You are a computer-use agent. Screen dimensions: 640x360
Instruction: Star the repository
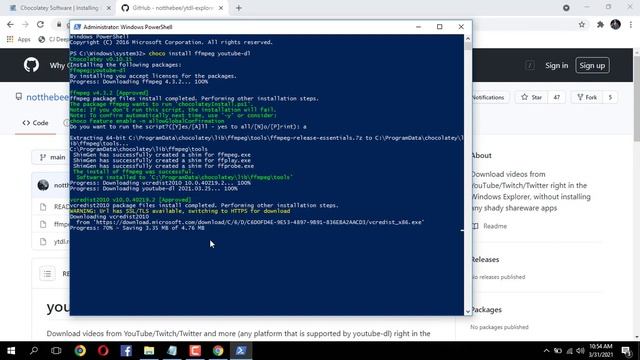click(x=531, y=97)
